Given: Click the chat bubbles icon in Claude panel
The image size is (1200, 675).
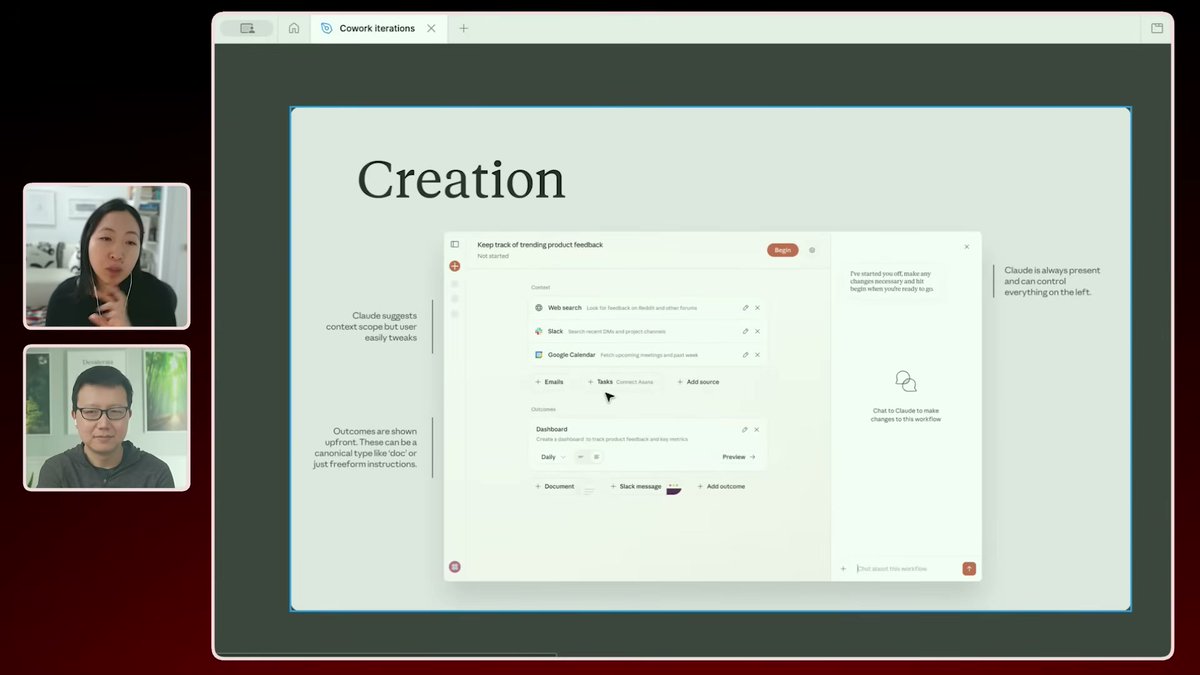Looking at the screenshot, I should [906, 381].
